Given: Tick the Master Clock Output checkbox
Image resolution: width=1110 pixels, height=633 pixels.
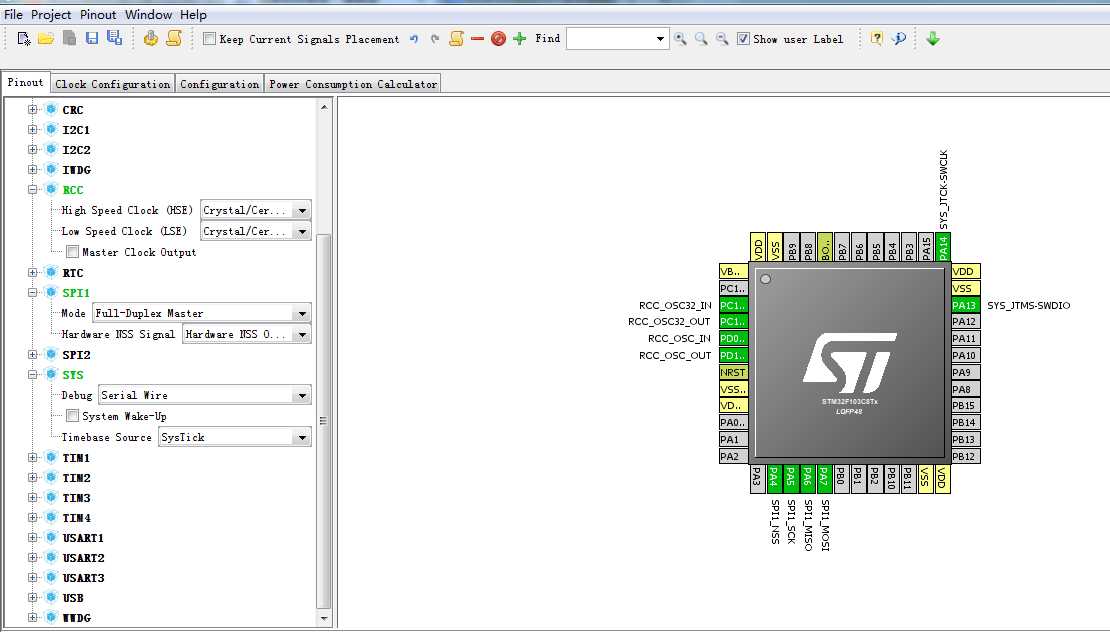Looking at the screenshot, I should 72,252.
